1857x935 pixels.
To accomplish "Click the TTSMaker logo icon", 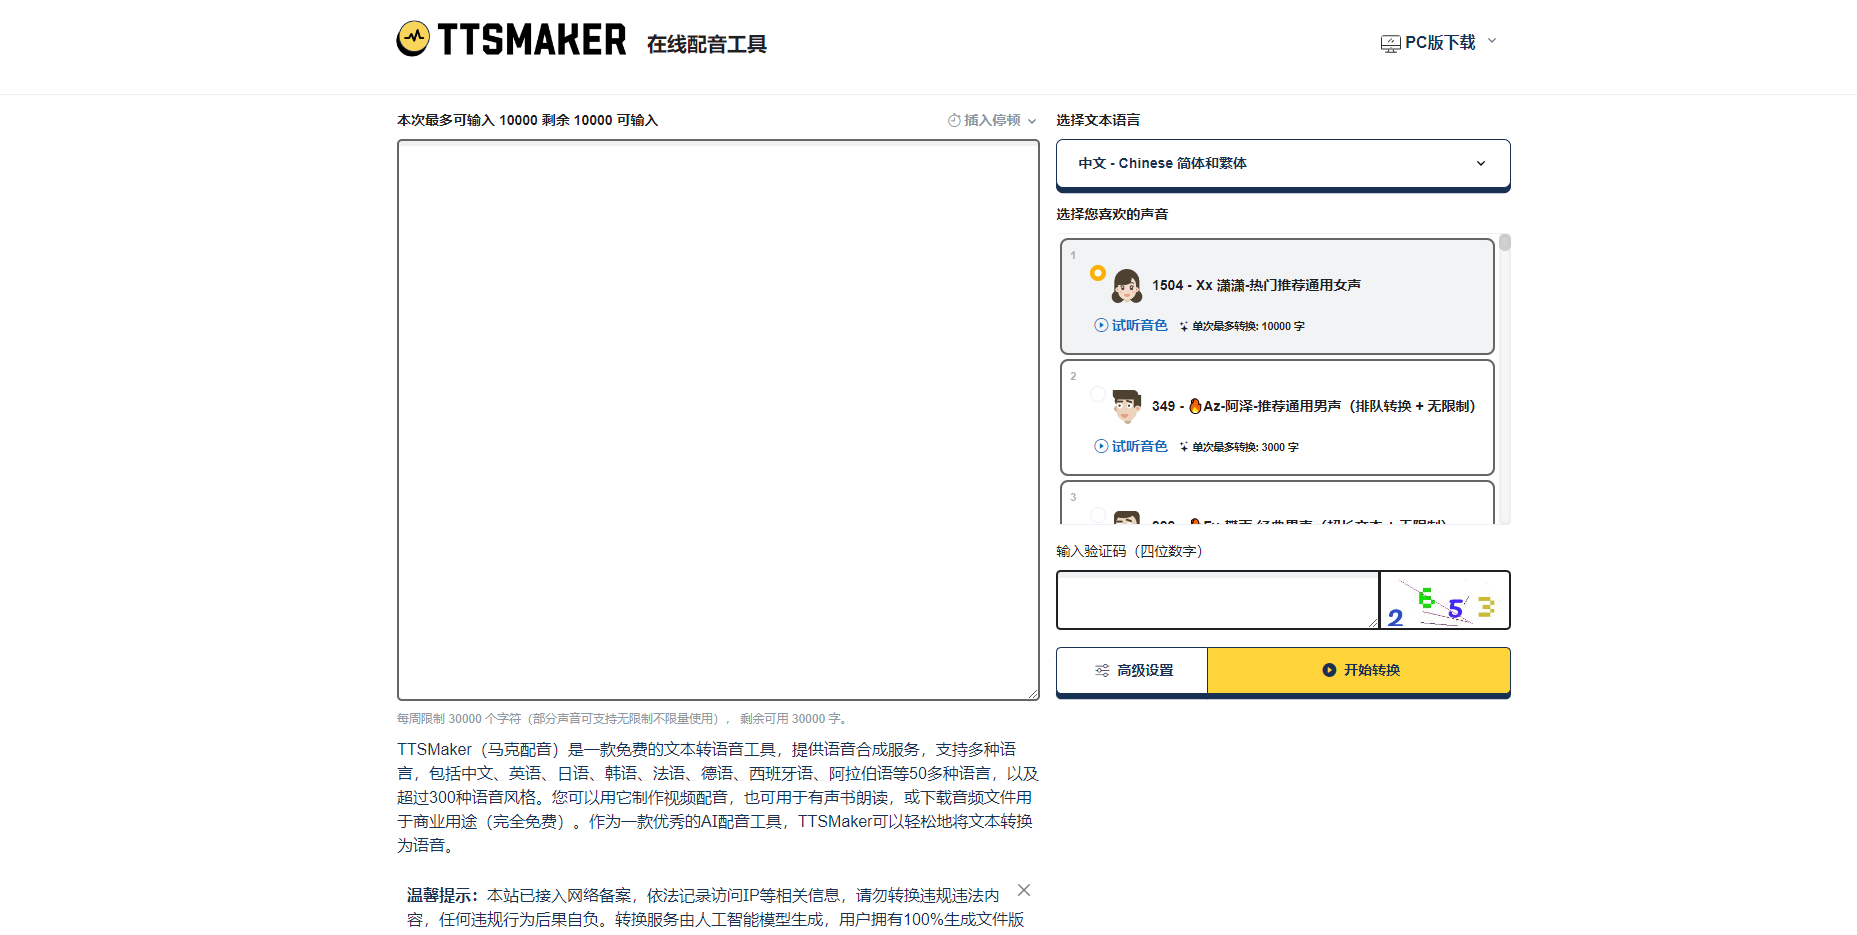I will point(413,39).
